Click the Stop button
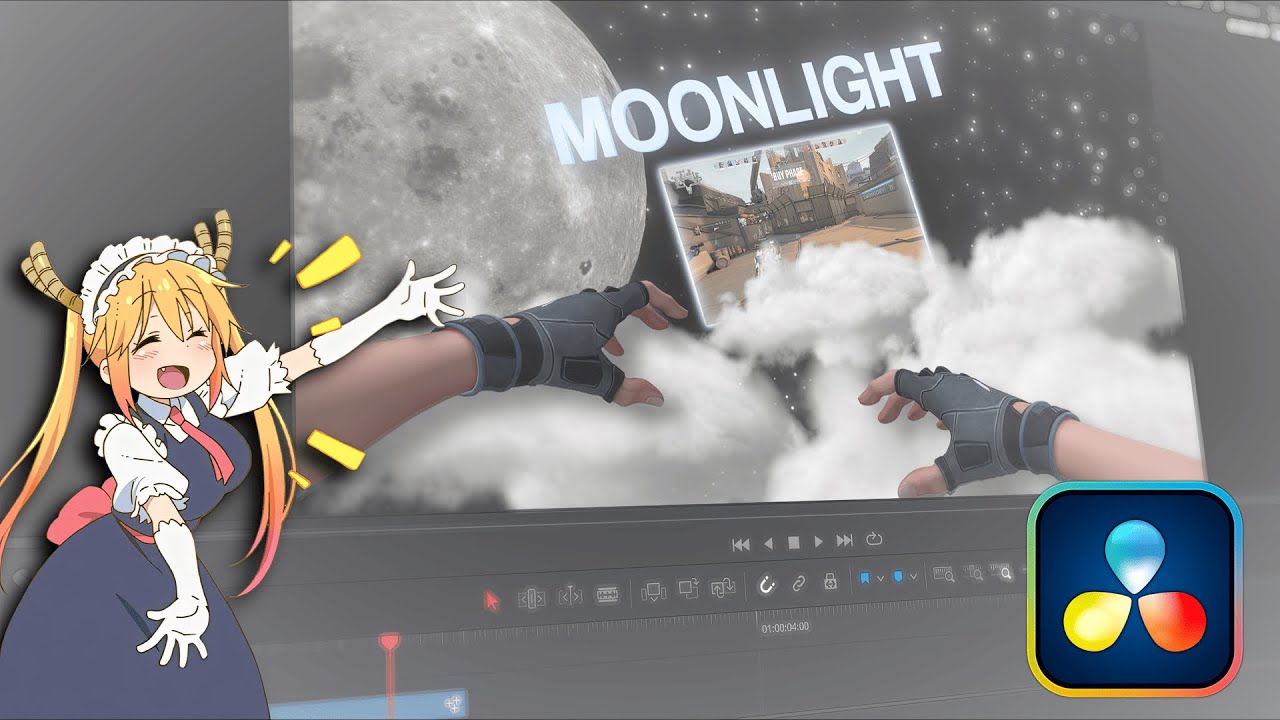Image resolution: width=1280 pixels, height=720 pixels. [794, 542]
